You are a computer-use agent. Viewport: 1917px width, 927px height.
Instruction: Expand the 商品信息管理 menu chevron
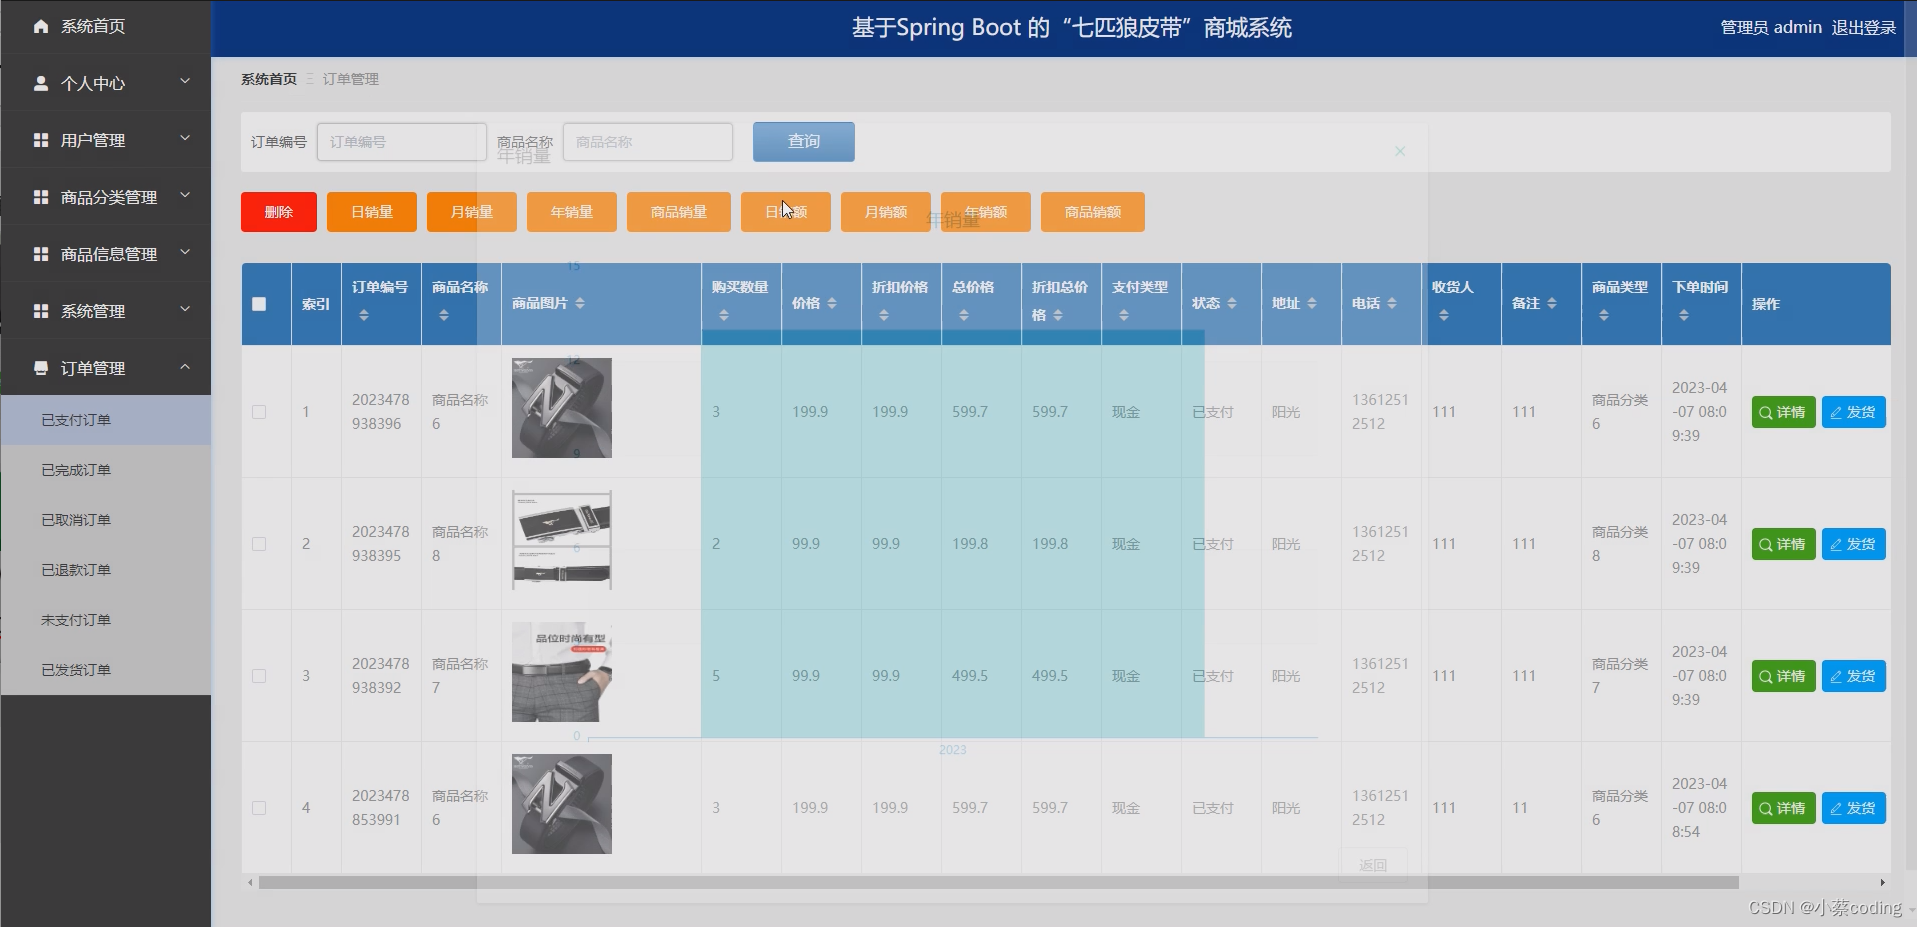coord(185,252)
